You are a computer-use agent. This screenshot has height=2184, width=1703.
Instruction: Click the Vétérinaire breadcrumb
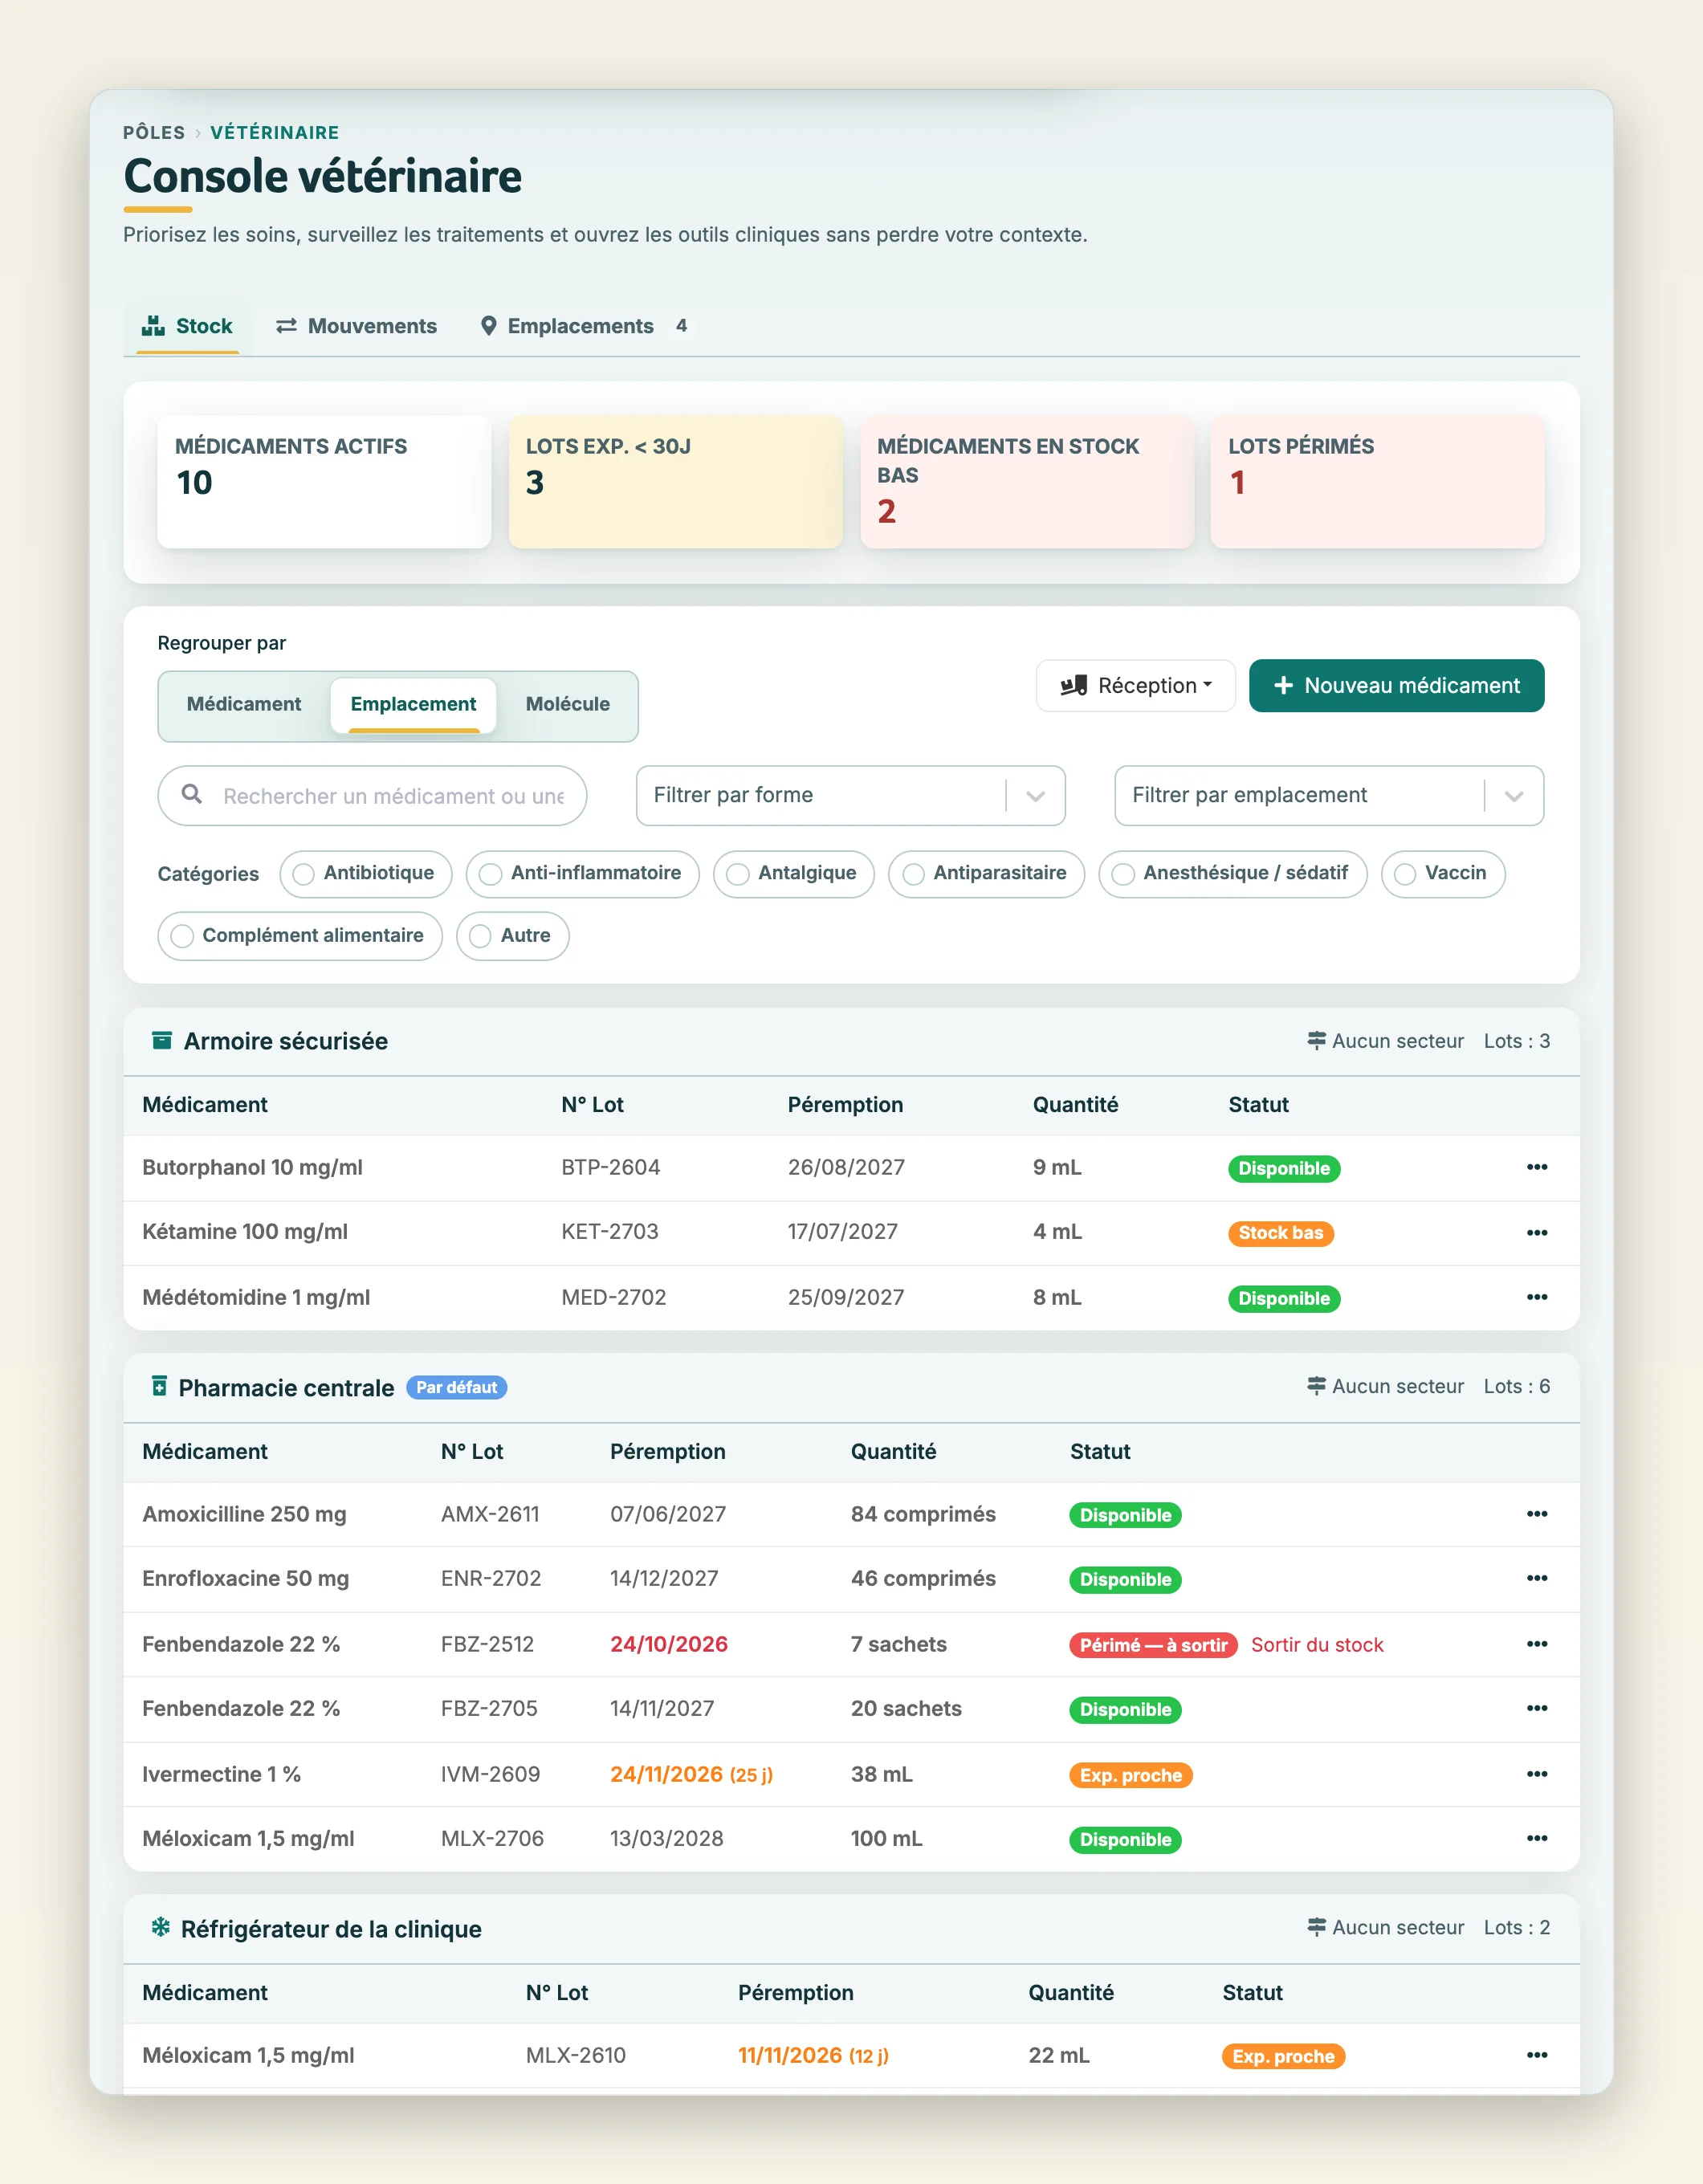(275, 132)
